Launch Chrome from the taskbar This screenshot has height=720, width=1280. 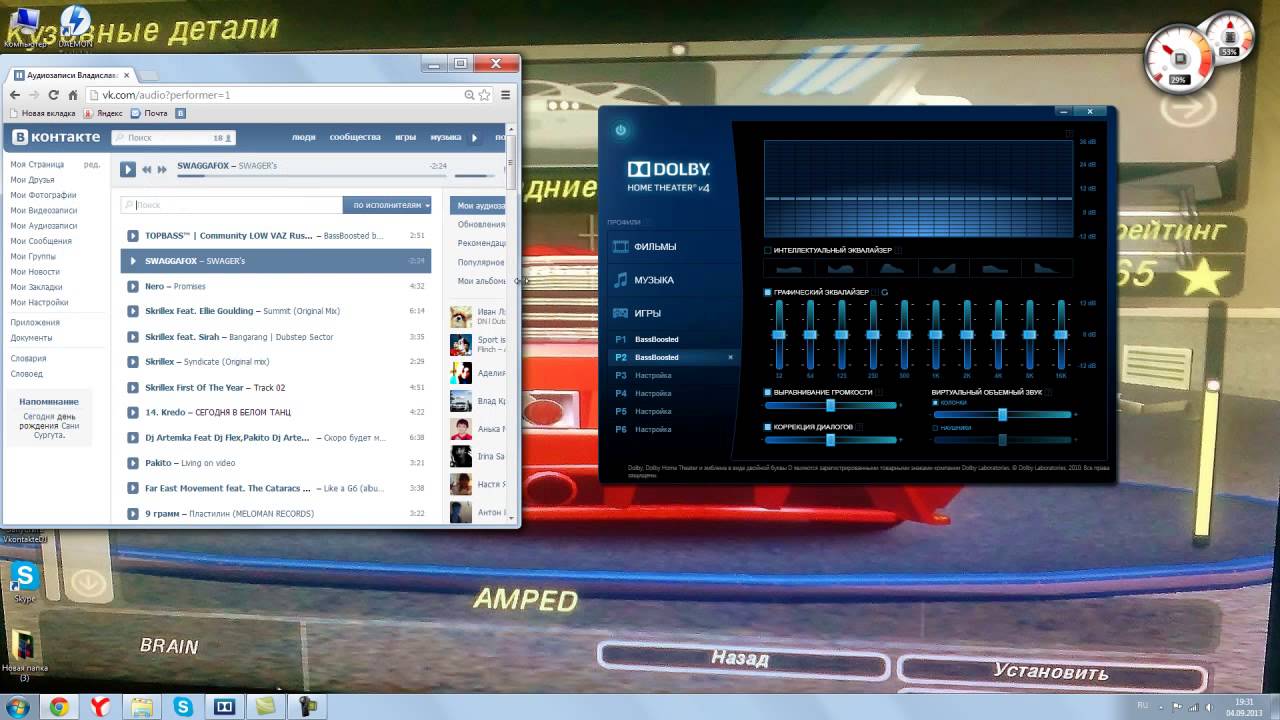[x=59, y=707]
